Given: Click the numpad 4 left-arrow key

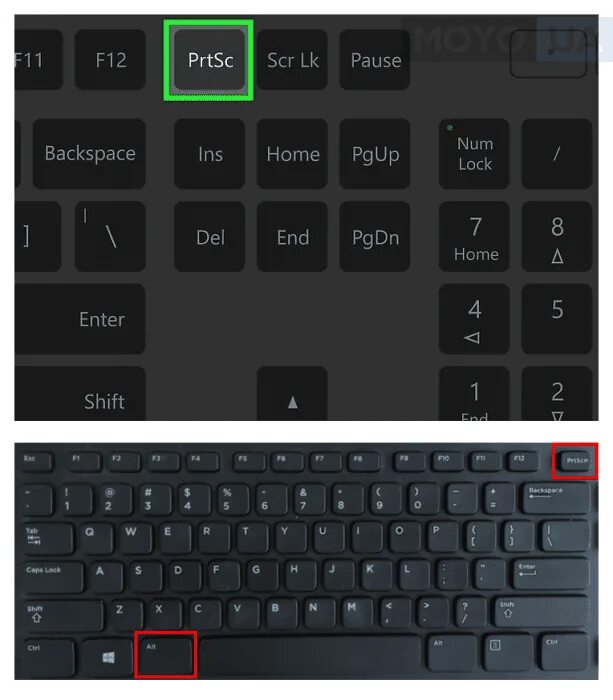Looking at the screenshot, I should pyautogui.click(x=474, y=319).
